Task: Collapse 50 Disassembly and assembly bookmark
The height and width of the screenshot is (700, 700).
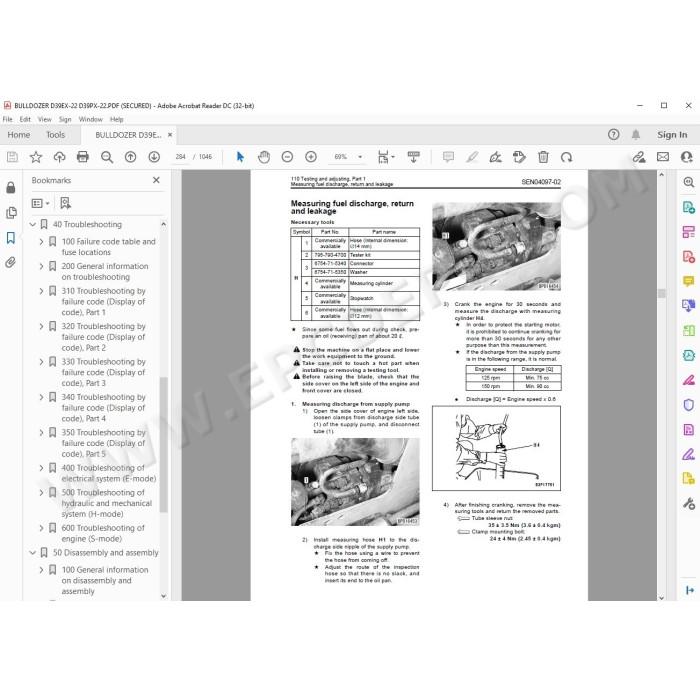Action: [33, 553]
